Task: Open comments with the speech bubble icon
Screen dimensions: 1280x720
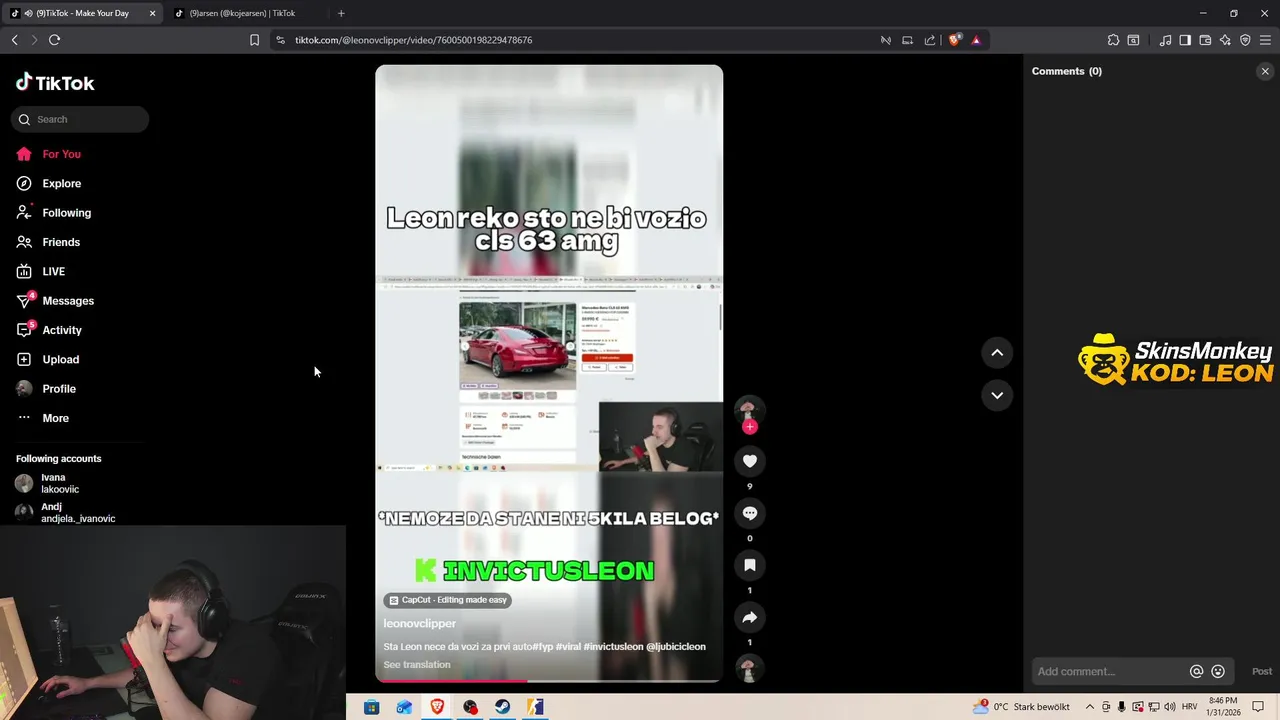Action: tap(750, 513)
